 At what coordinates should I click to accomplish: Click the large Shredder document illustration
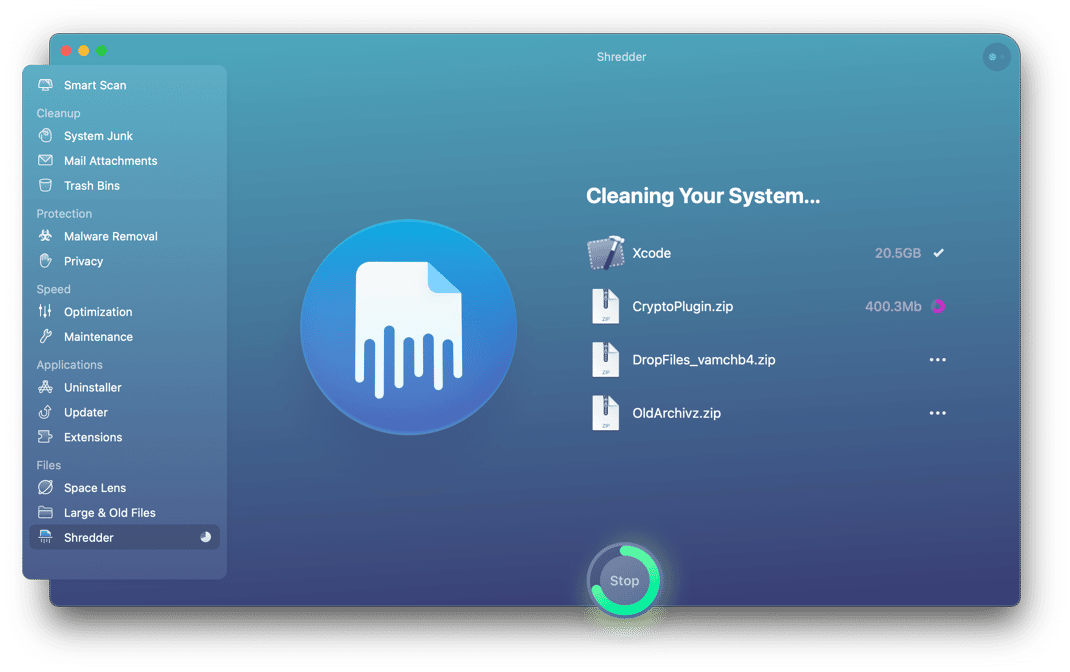coord(408,327)
